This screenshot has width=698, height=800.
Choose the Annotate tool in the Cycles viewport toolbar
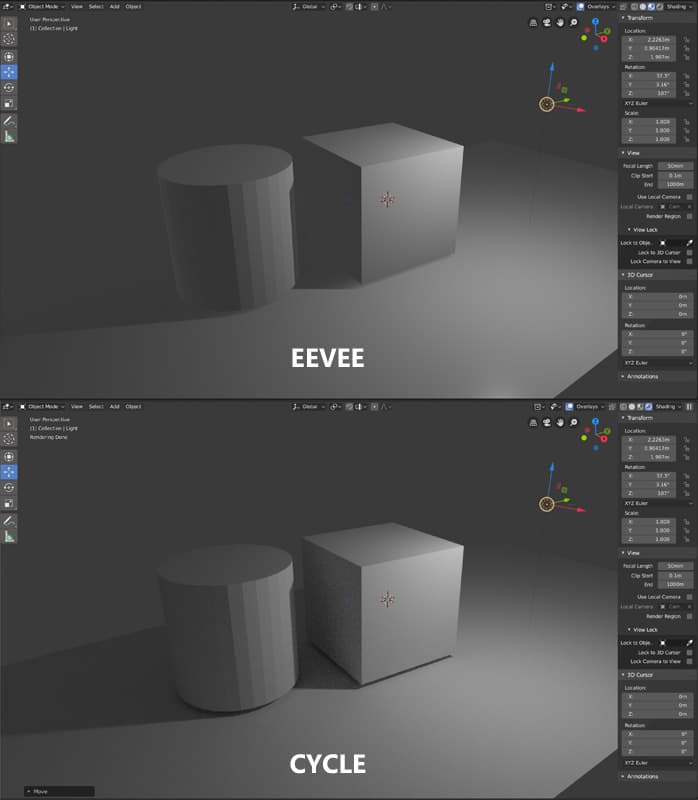click(x=10, y=520)
